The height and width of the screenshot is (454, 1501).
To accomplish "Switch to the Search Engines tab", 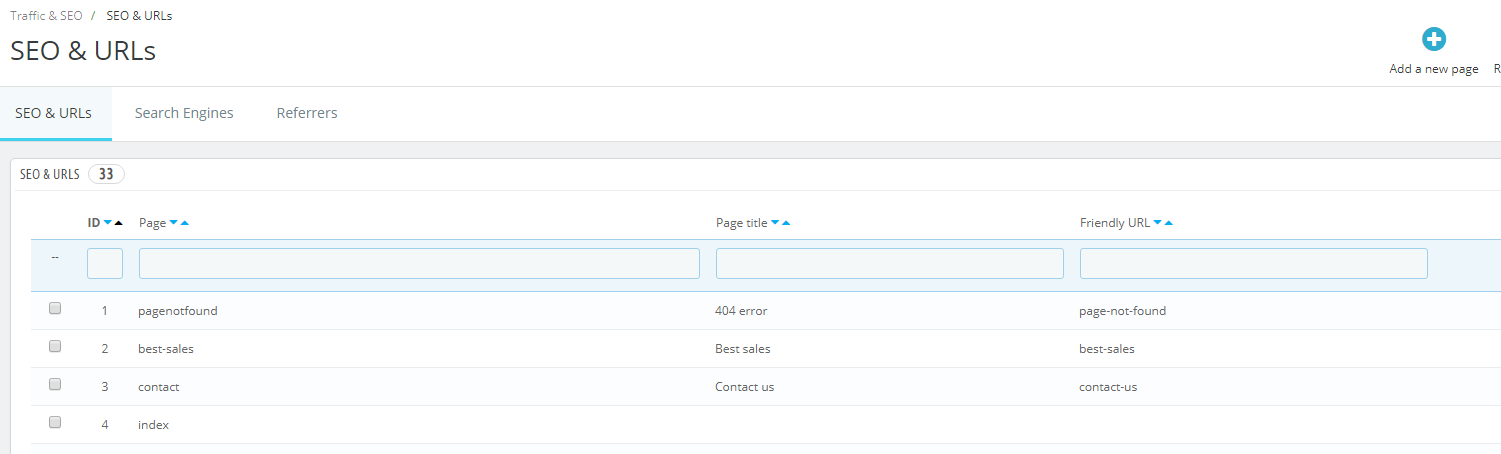I will click(184, 113).
